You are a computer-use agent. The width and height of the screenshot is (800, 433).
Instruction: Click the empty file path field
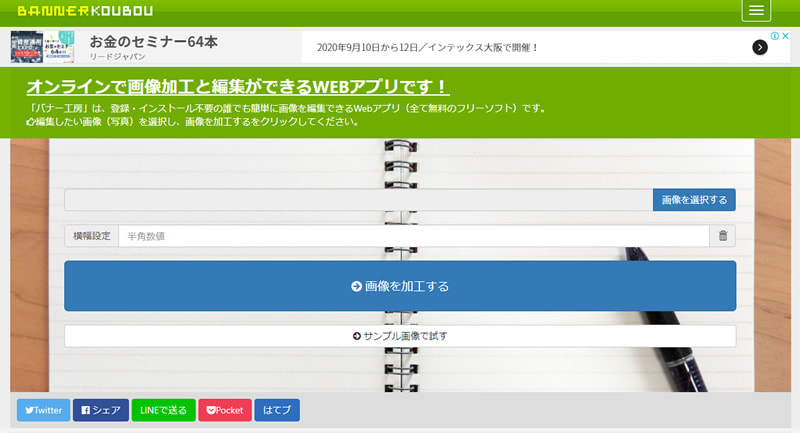(359, 200)
